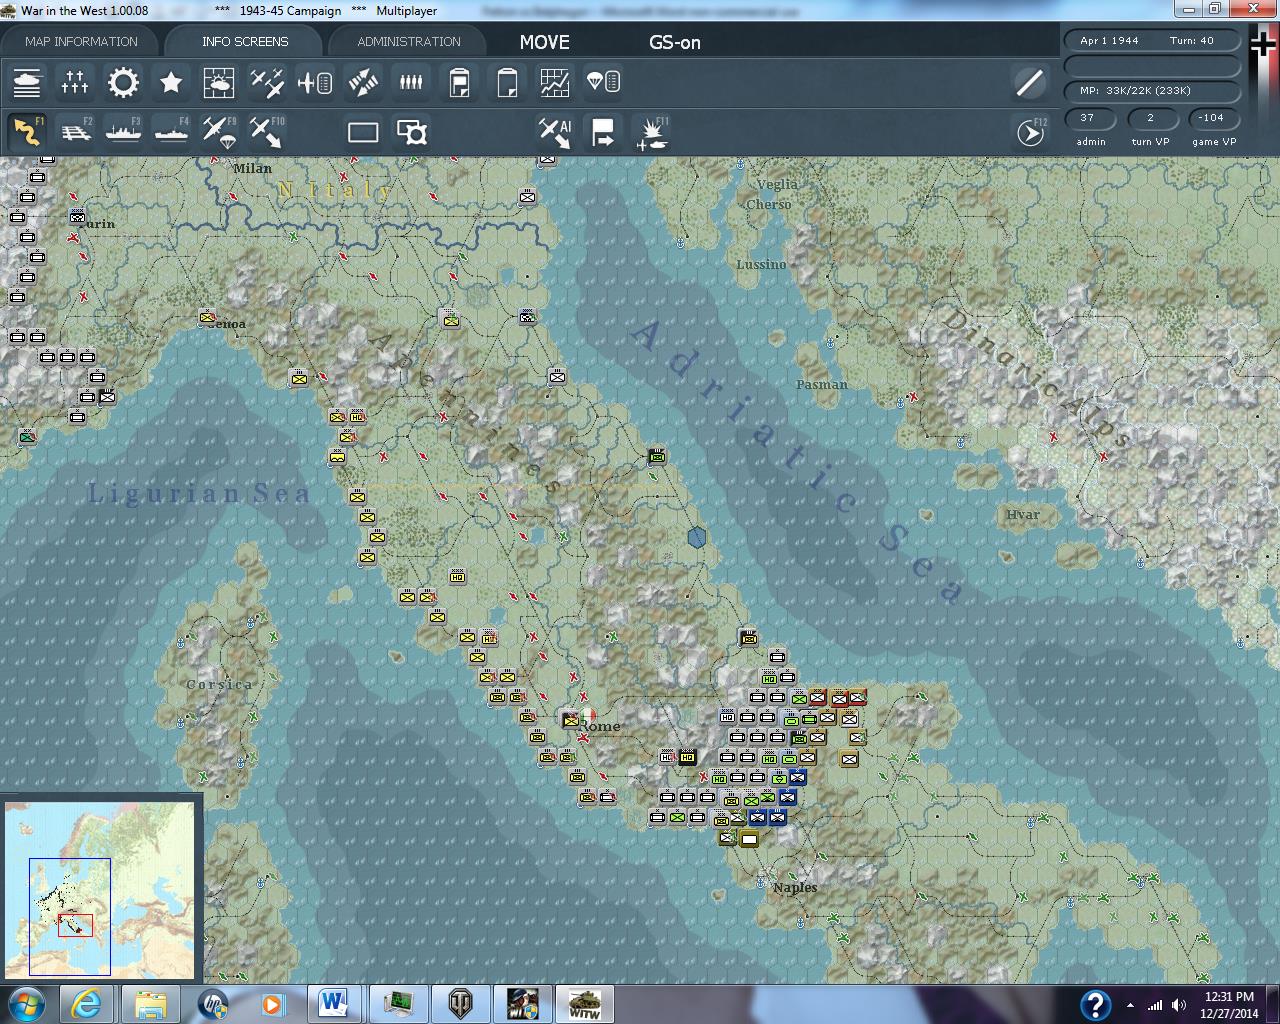The width and height of the screenshot is (1280, 1024).
Task: Click the Naples city label
Action: (x=795, y=887)
